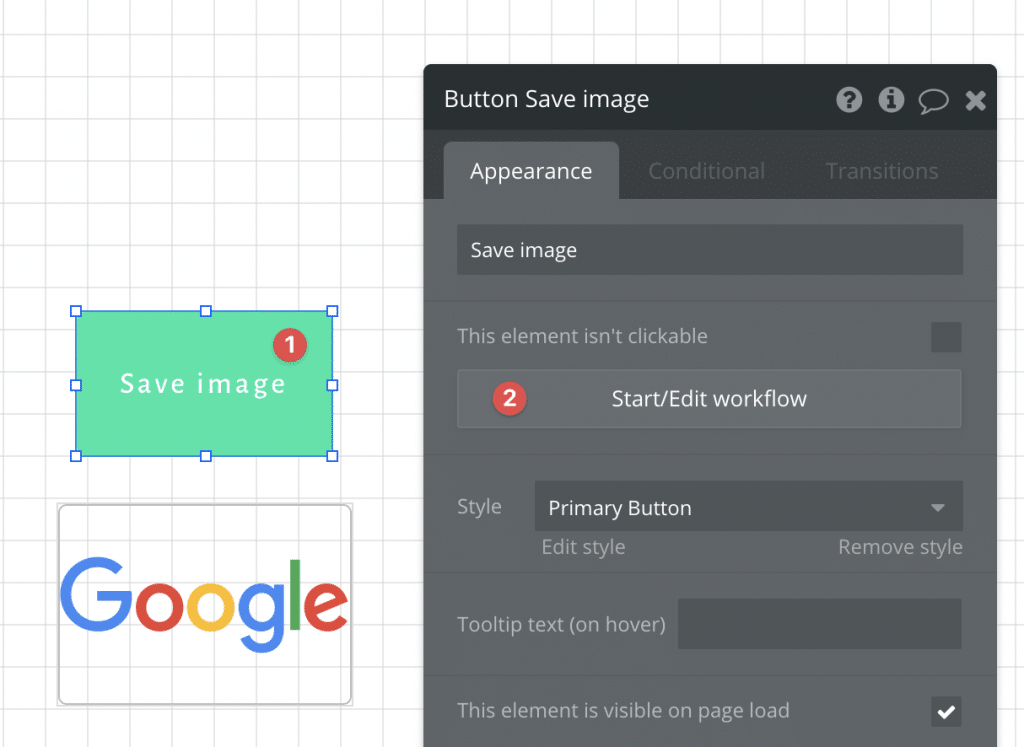Click the Edit style link
The height and width of the screenshot is (747, 1024).
click(x=583, y=547)
